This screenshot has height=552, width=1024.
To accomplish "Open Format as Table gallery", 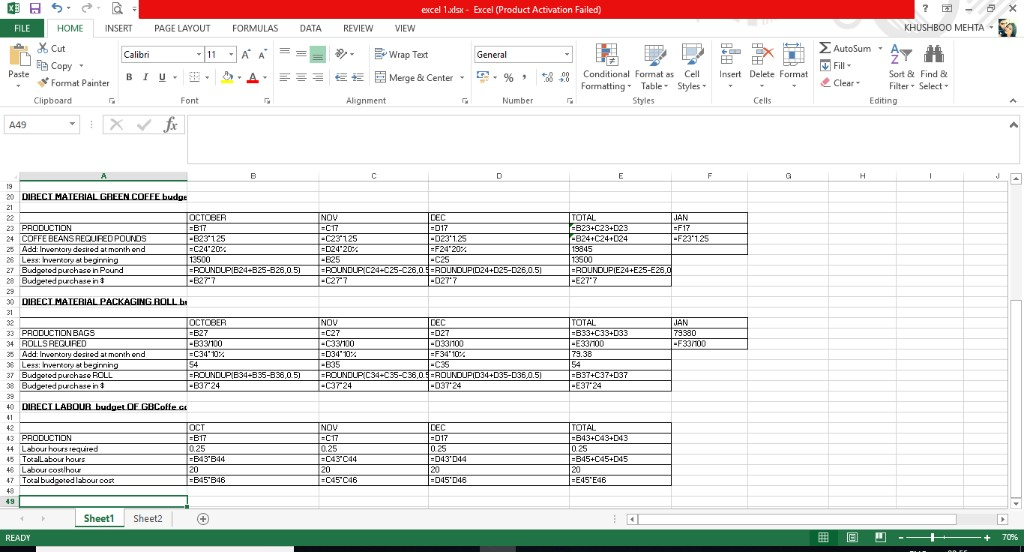I will [x=654, y=67].
